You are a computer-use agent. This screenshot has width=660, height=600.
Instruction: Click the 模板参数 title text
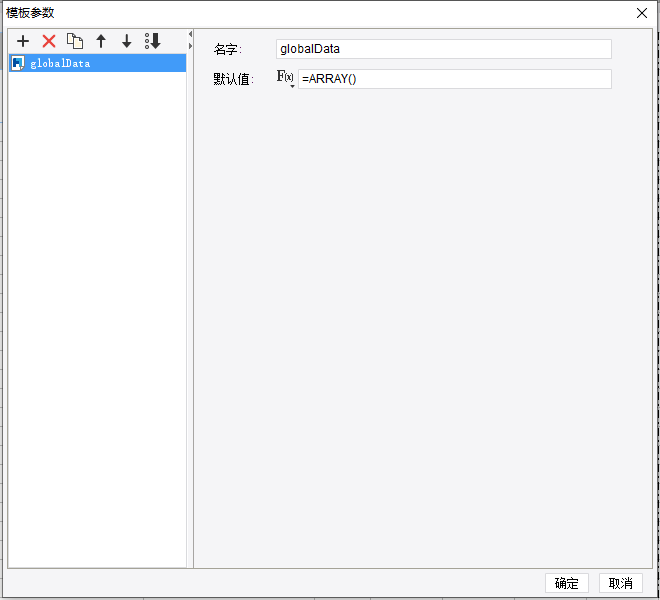(30, 13)
